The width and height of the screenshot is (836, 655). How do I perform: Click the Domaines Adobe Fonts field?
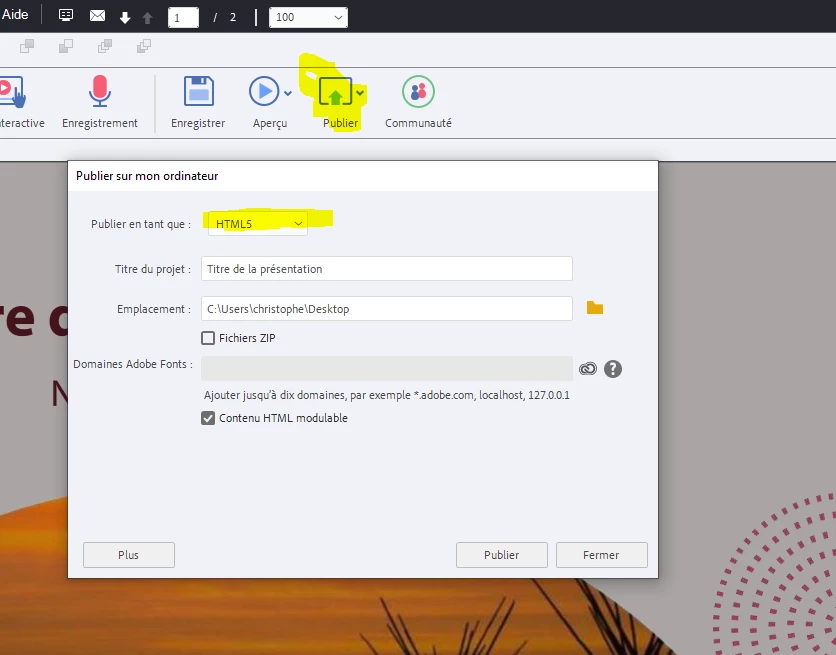tap(387, 368)
